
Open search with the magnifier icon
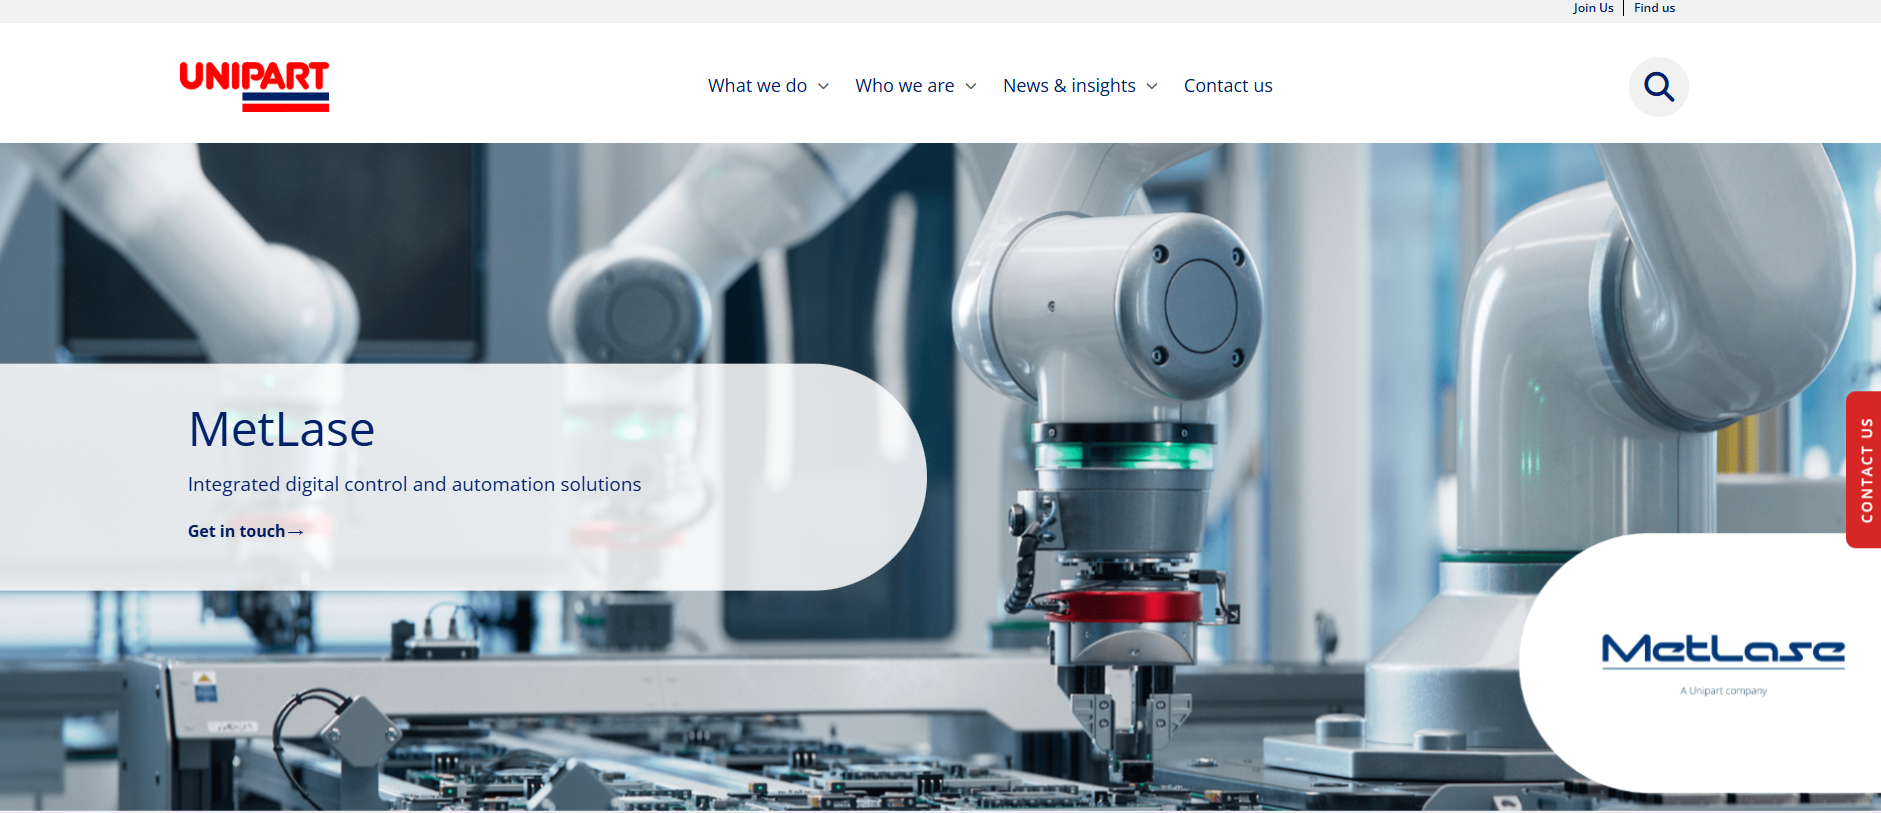(x=1658, y=87)
